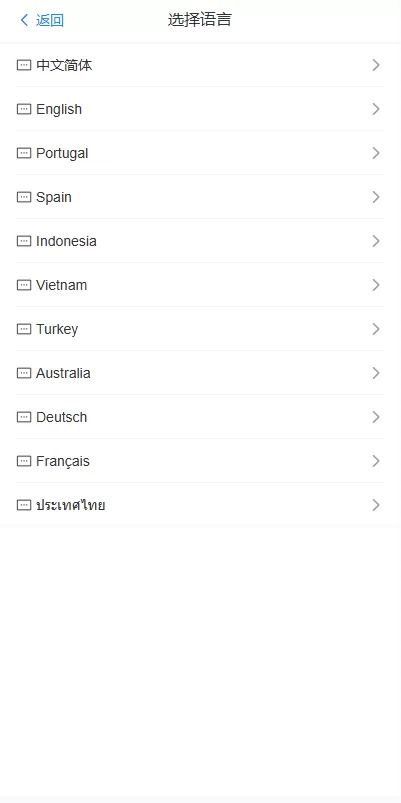Select the 中文简体 language option
This screenshot has width=401, height=803.
pyautogui.click(x=200, y=65)
